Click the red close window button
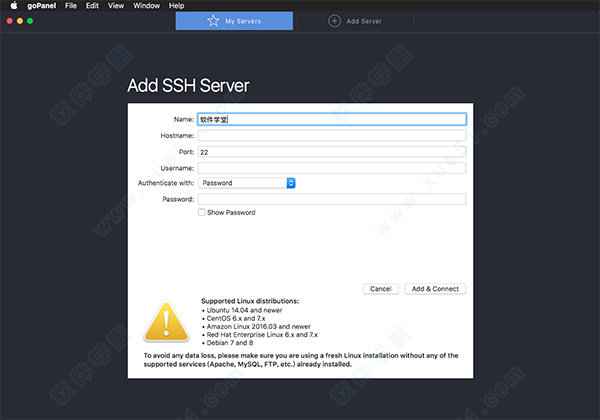 pyautogui.click(x=10, y=21)
